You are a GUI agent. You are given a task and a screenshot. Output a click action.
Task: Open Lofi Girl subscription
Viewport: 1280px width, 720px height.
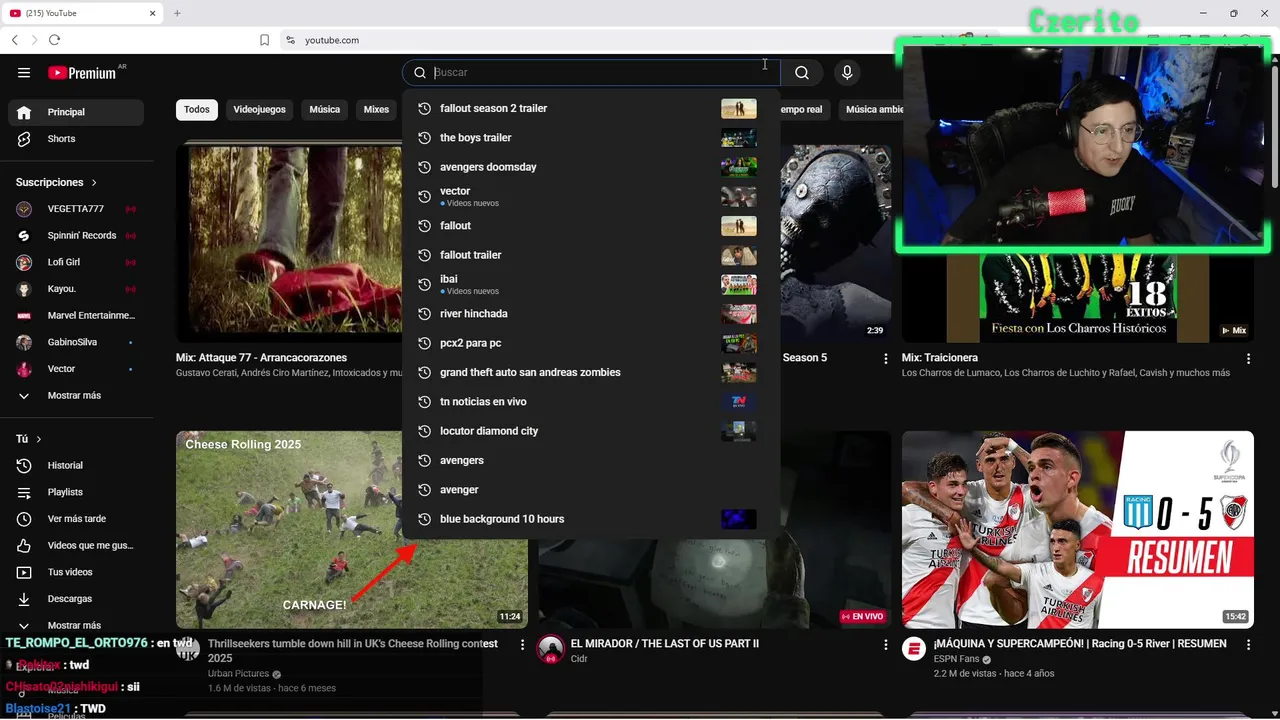point(76,262)
